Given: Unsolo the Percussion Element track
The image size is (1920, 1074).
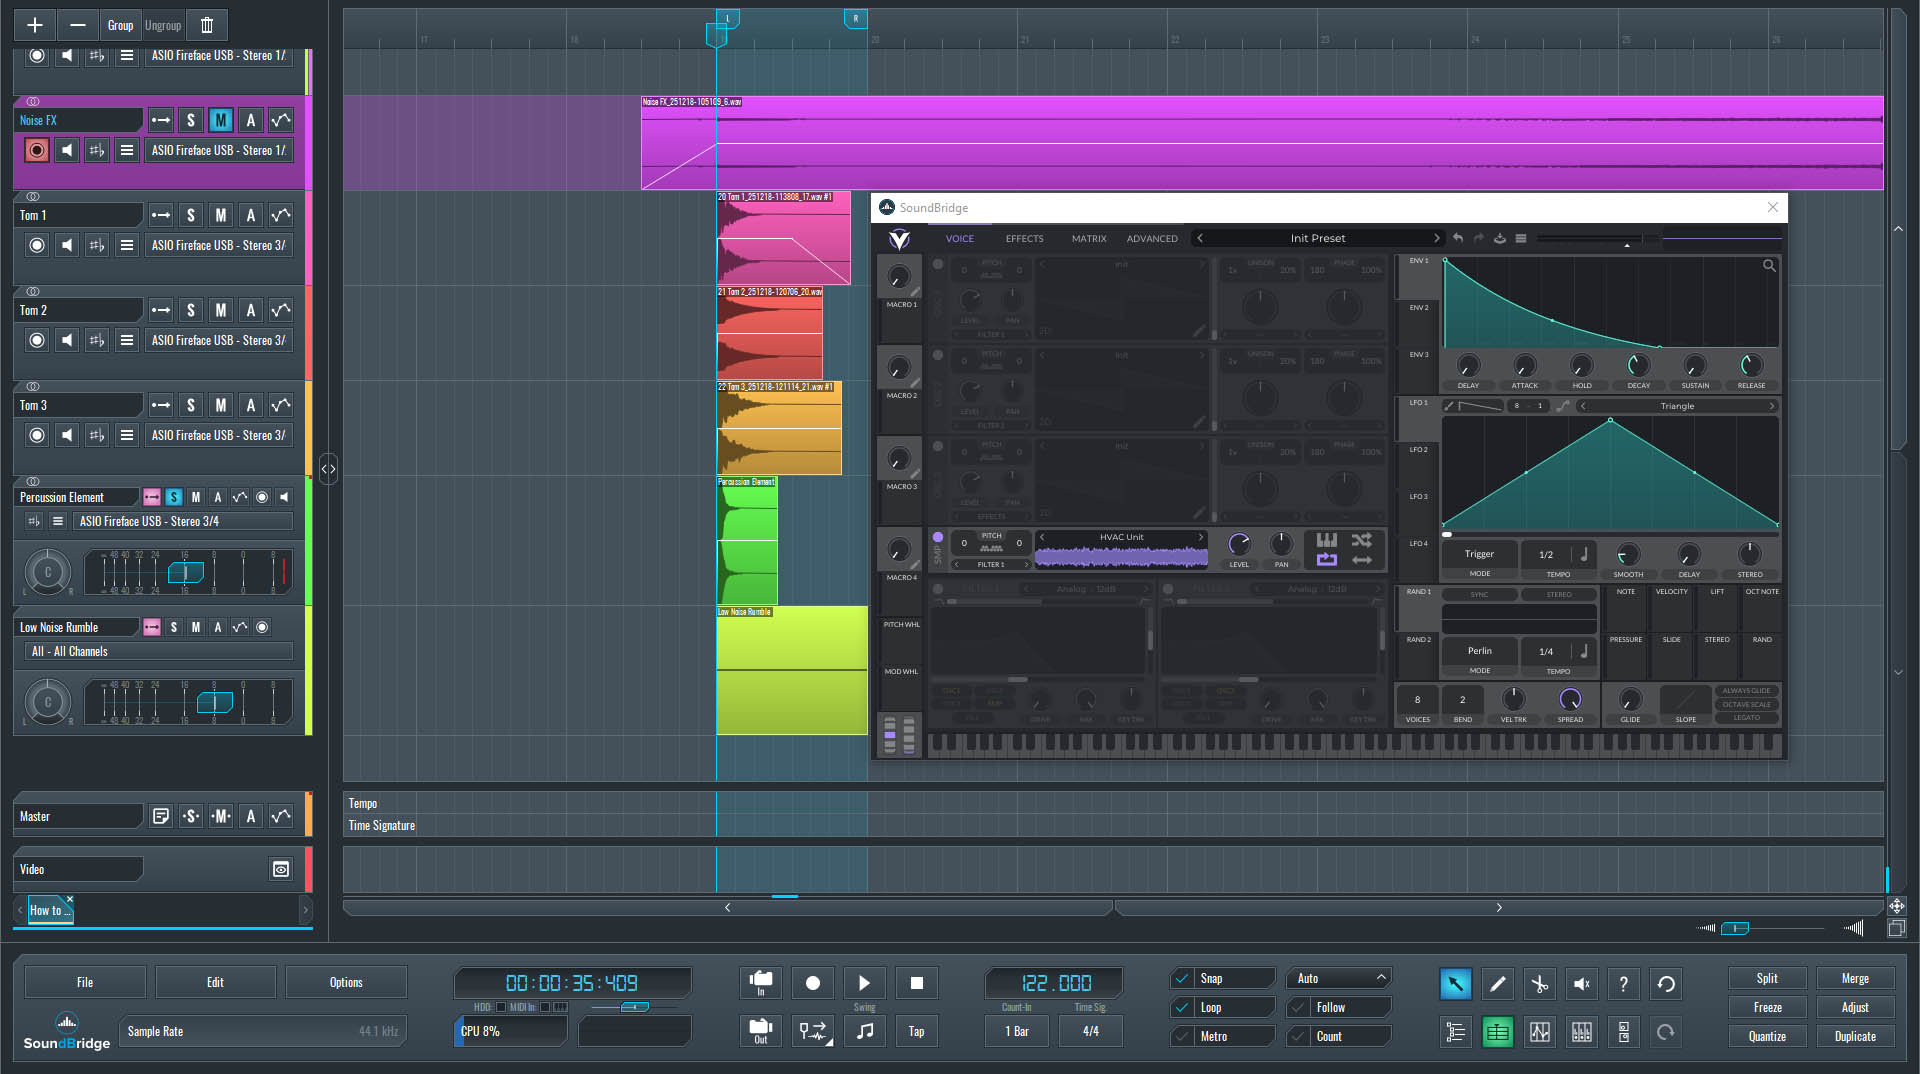Looking at the screenshot, I should [174, 497].
